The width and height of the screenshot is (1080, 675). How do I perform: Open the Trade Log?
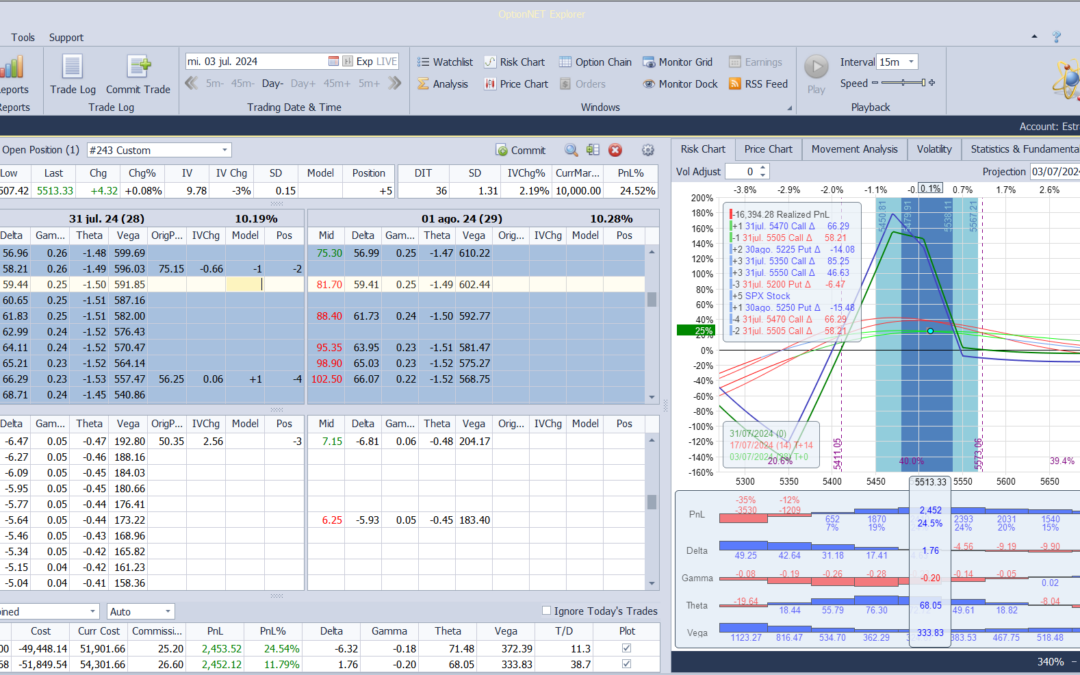[72, 74]
